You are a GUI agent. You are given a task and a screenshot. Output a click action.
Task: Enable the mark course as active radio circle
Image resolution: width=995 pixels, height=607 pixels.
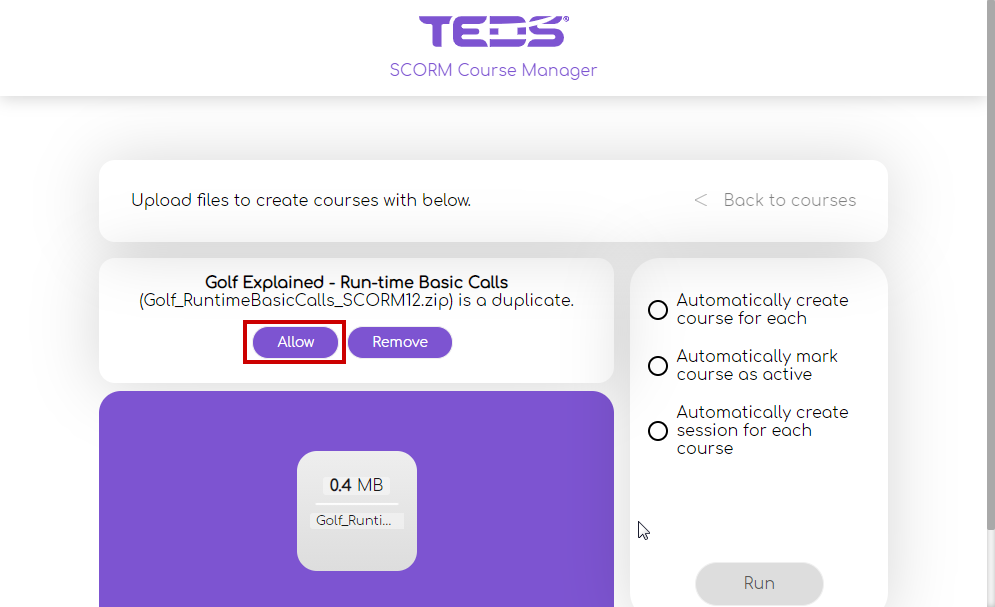[658, 366]
